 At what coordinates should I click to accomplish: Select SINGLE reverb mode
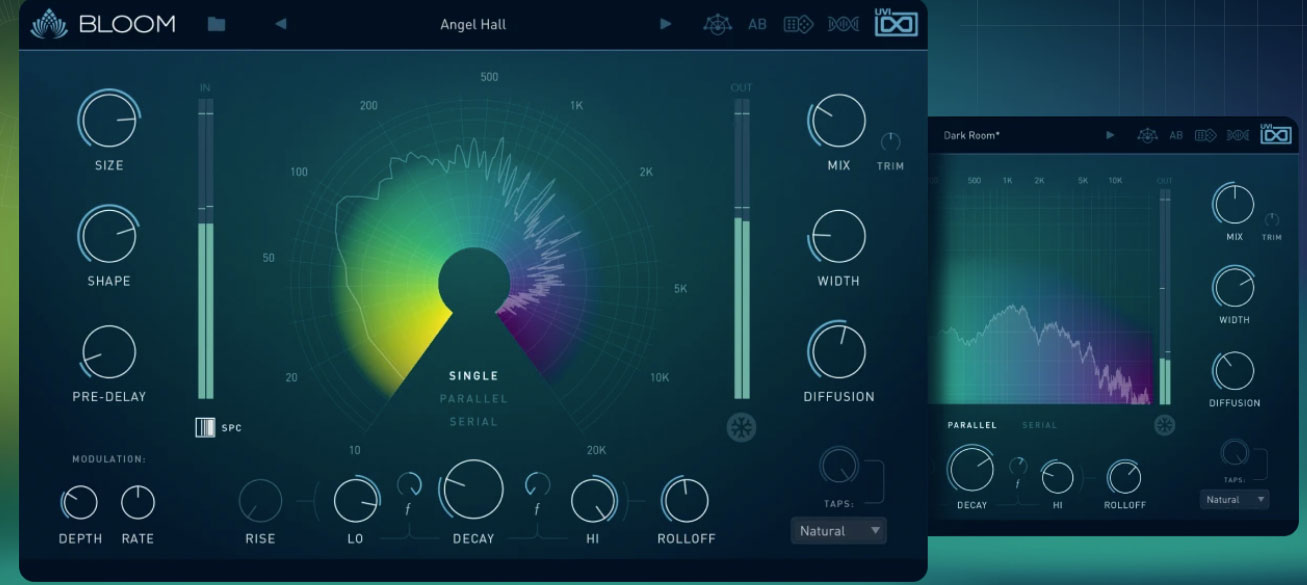(473, 376)
